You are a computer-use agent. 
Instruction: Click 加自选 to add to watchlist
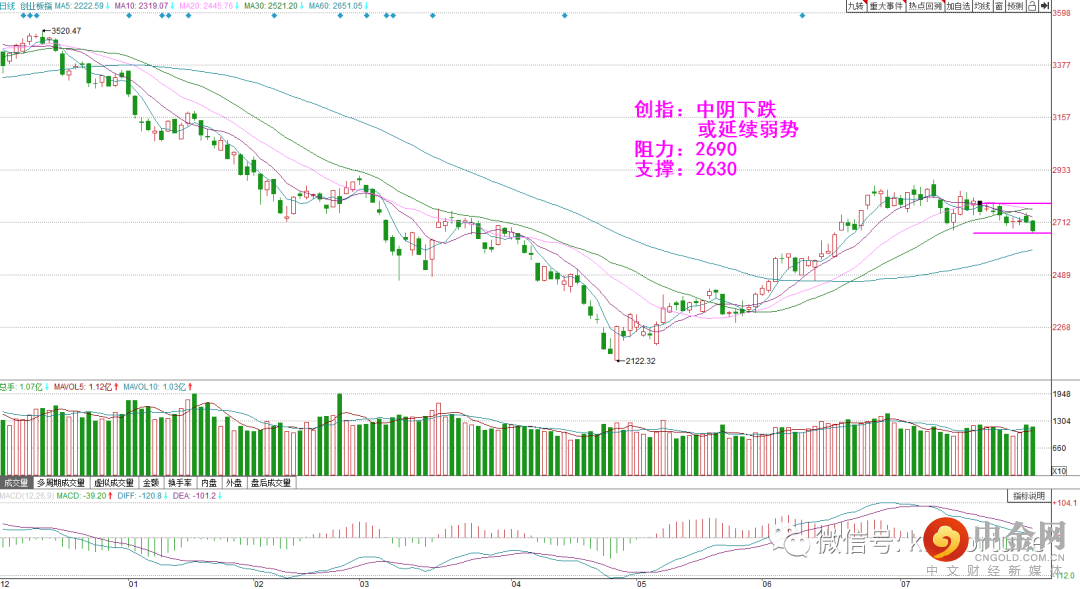click(958, 6)
